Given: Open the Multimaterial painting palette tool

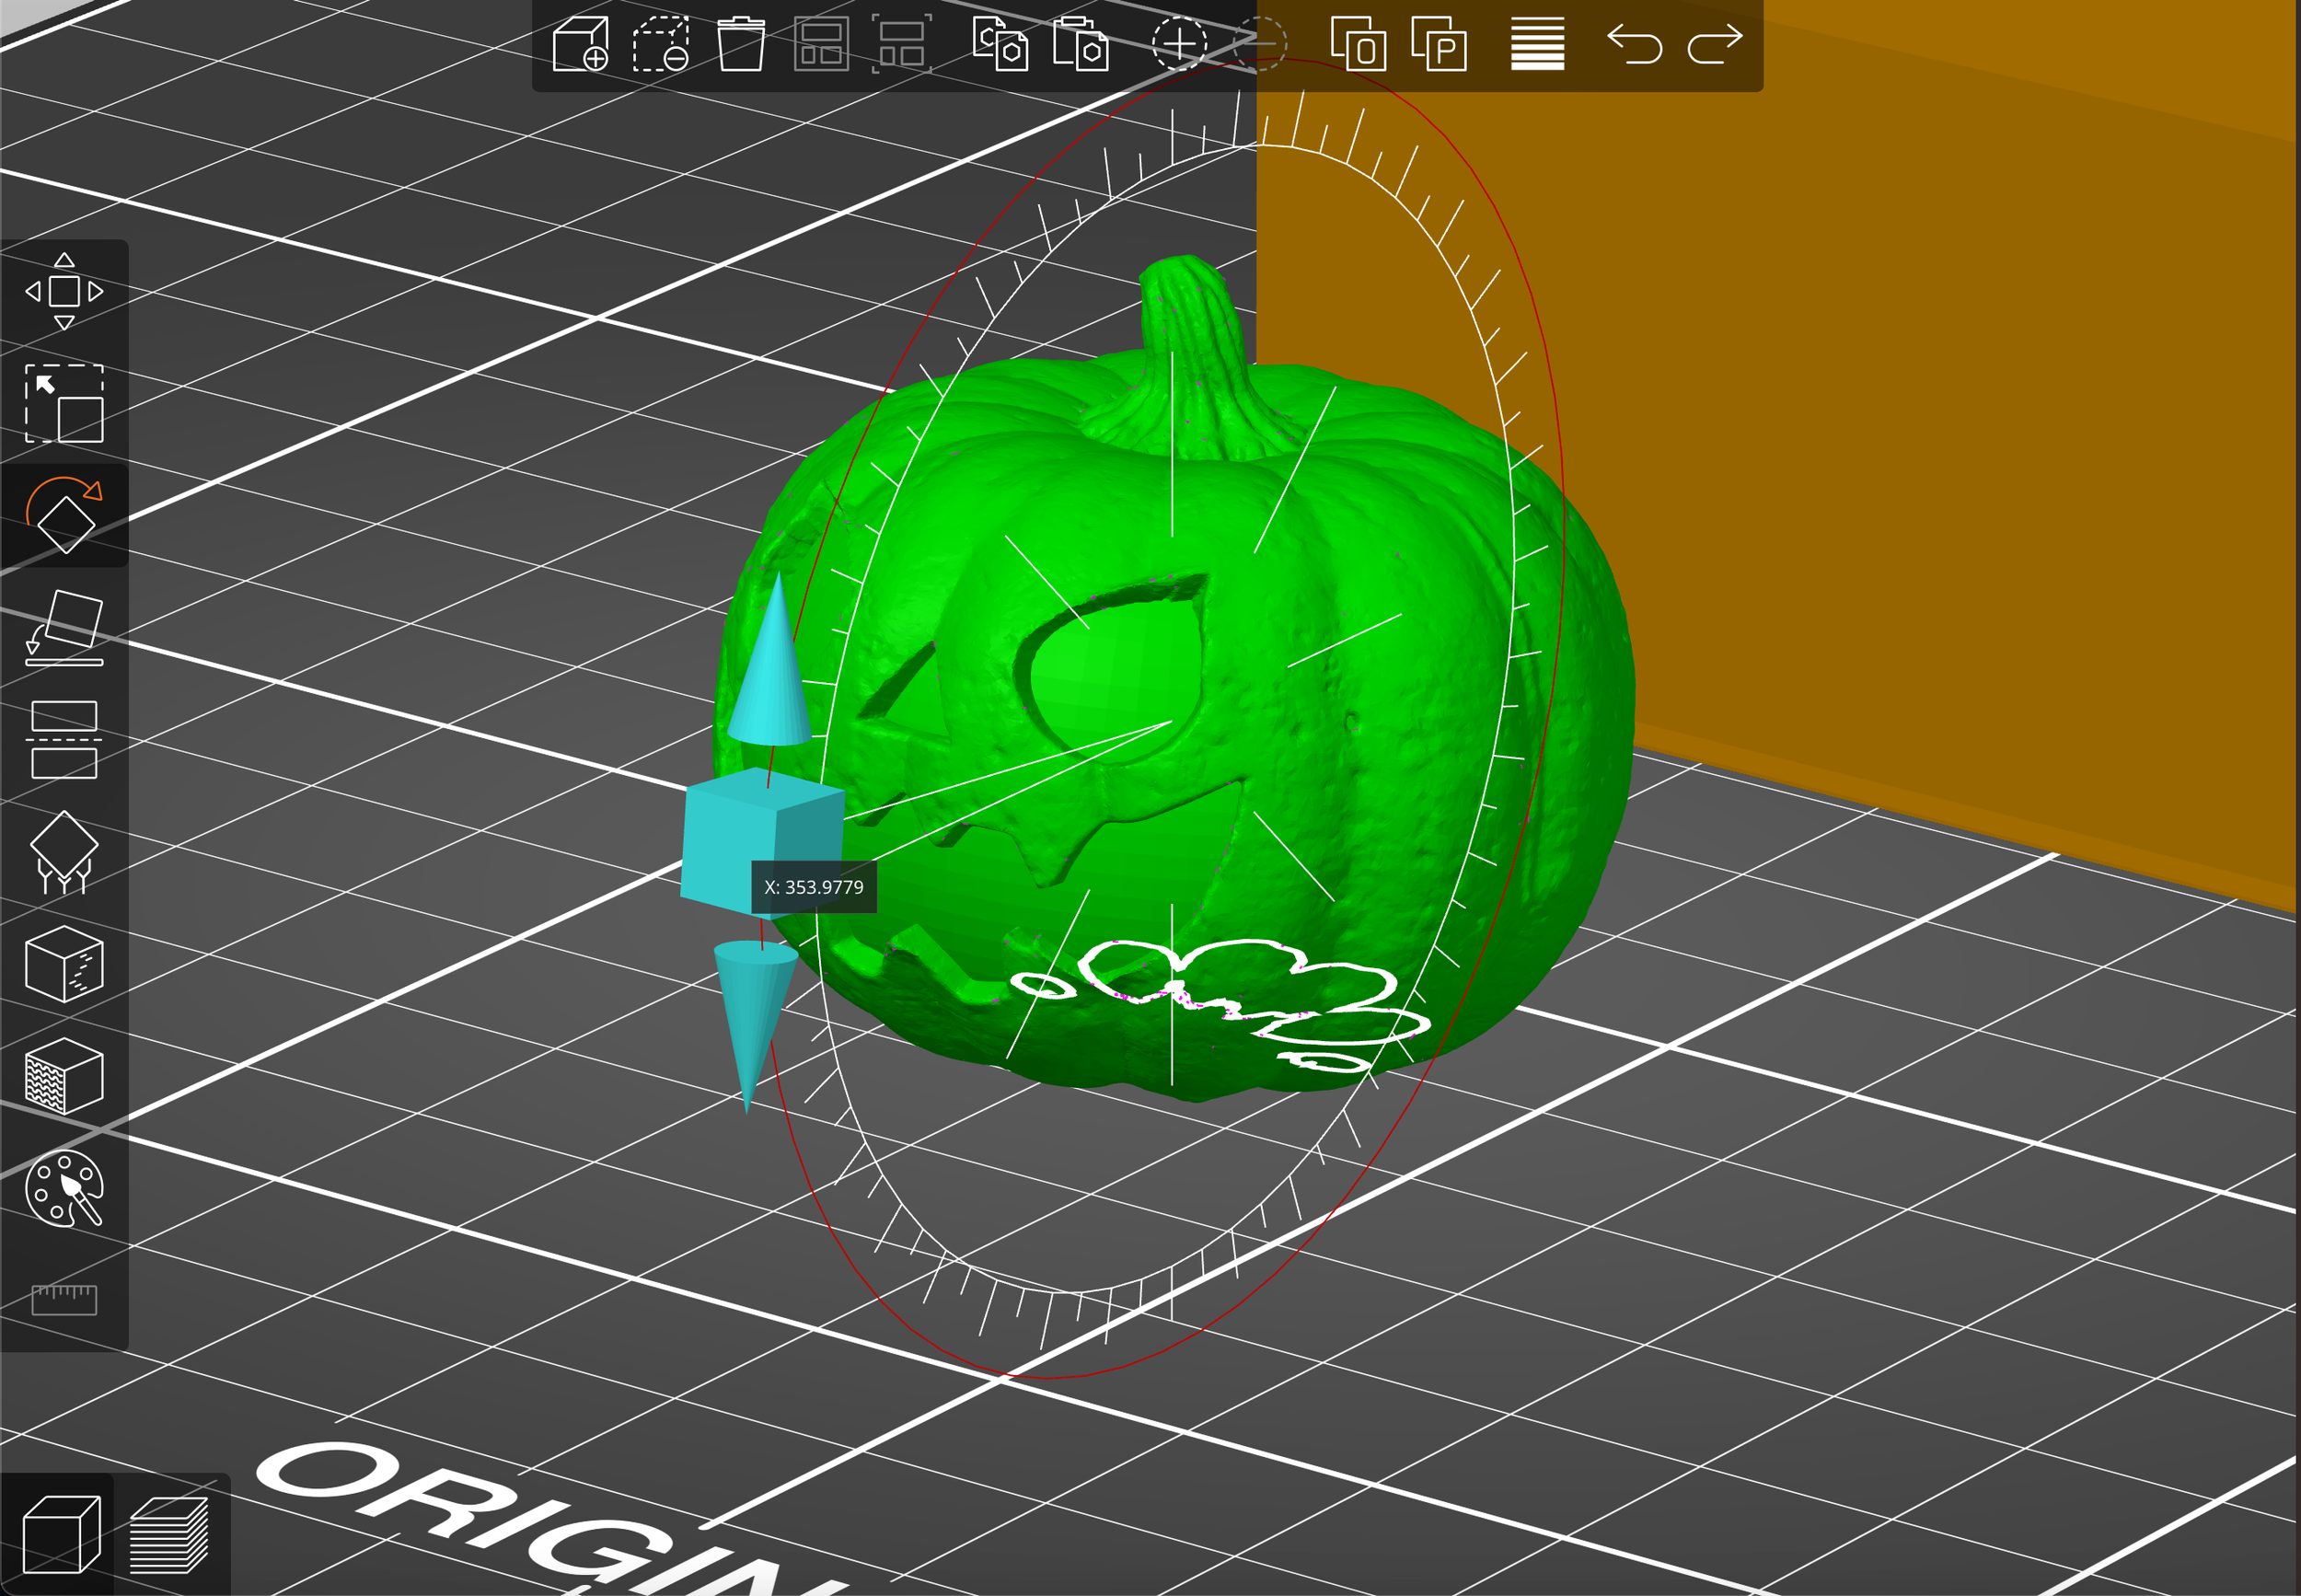Looking at the screenshot, I should (x=64, y=1188).
